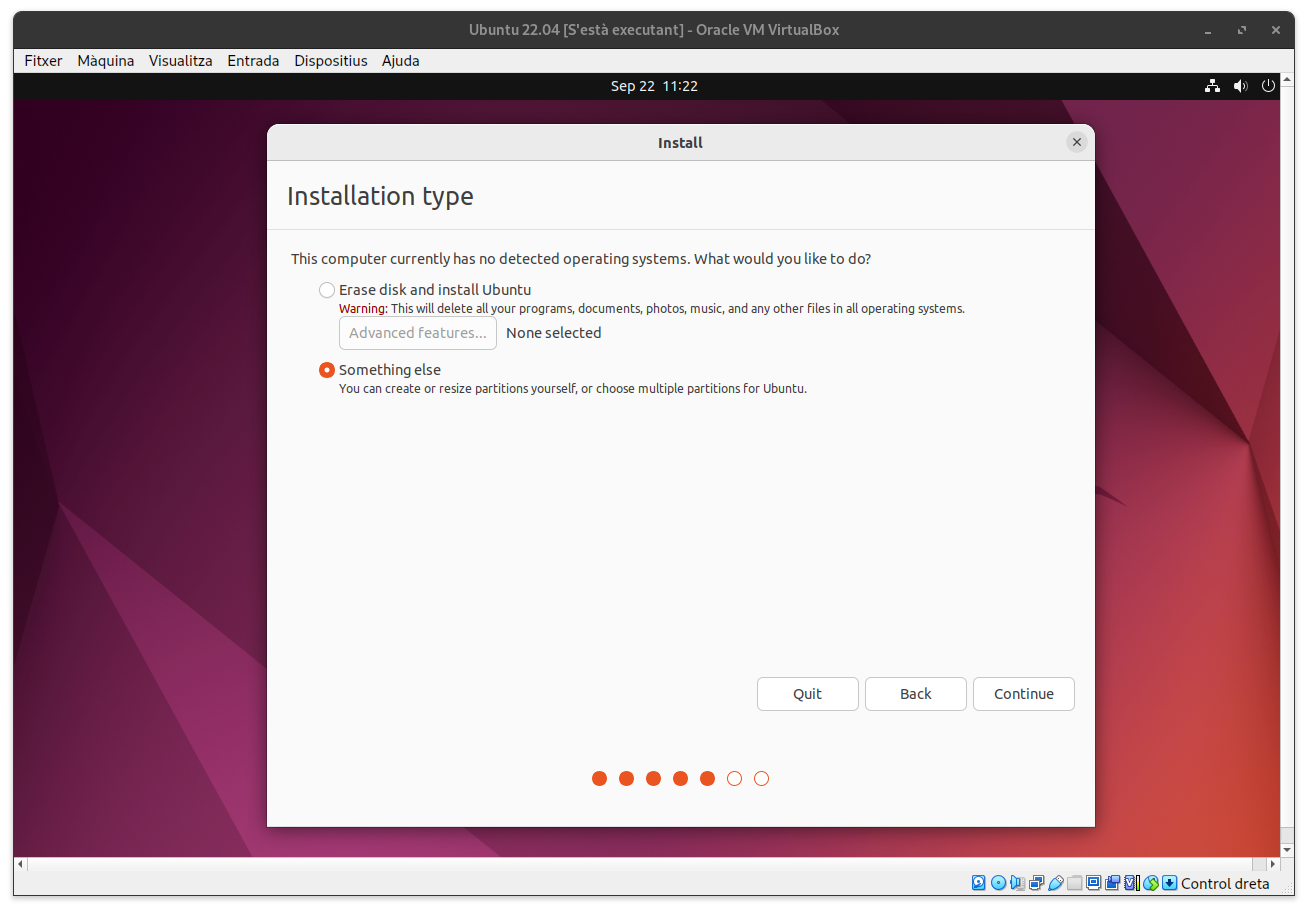Click the mouse integration status icon
Screen dimensions: 1308x912
[x=1151, y=883]
